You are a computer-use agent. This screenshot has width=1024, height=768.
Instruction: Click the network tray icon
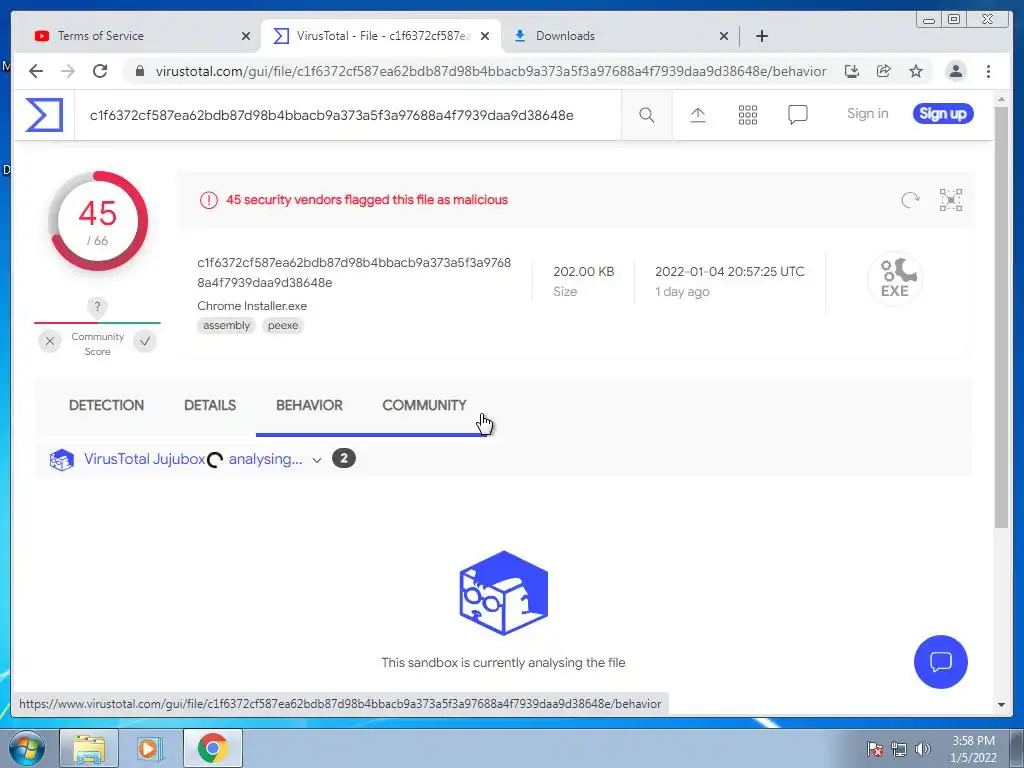click(899, 749)
